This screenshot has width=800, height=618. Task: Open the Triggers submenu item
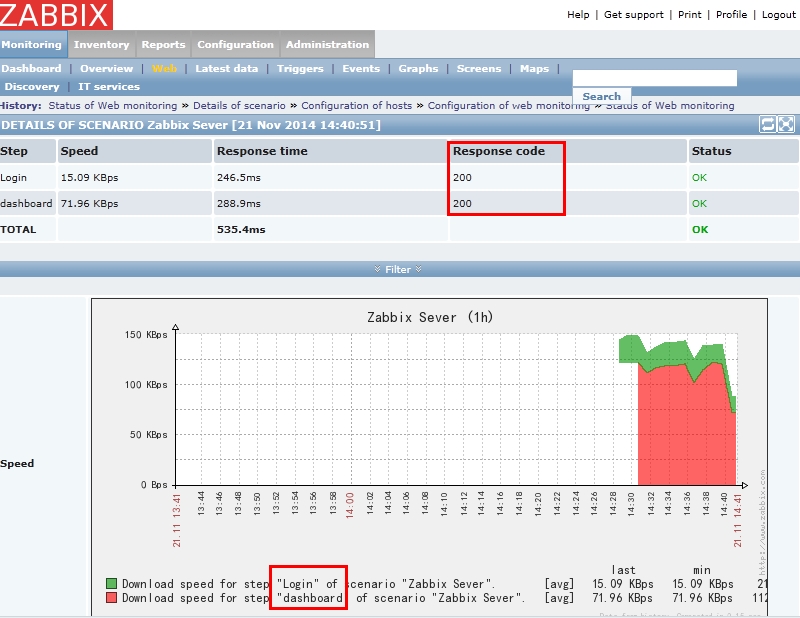(x=300, y=69)
